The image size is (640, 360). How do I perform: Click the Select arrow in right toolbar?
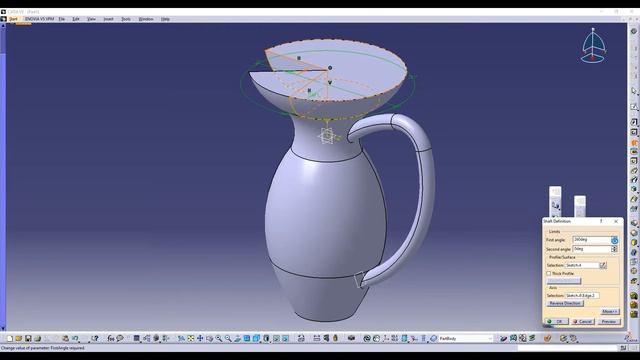tap(634, 91)
